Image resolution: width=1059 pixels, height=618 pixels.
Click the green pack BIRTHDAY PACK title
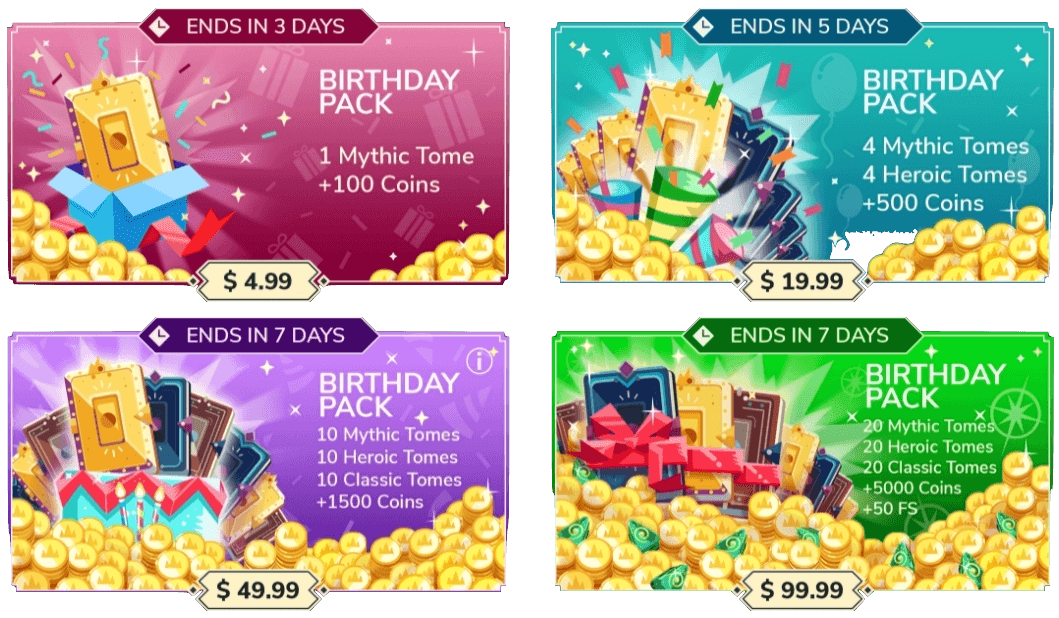click(x=935, y=386)
